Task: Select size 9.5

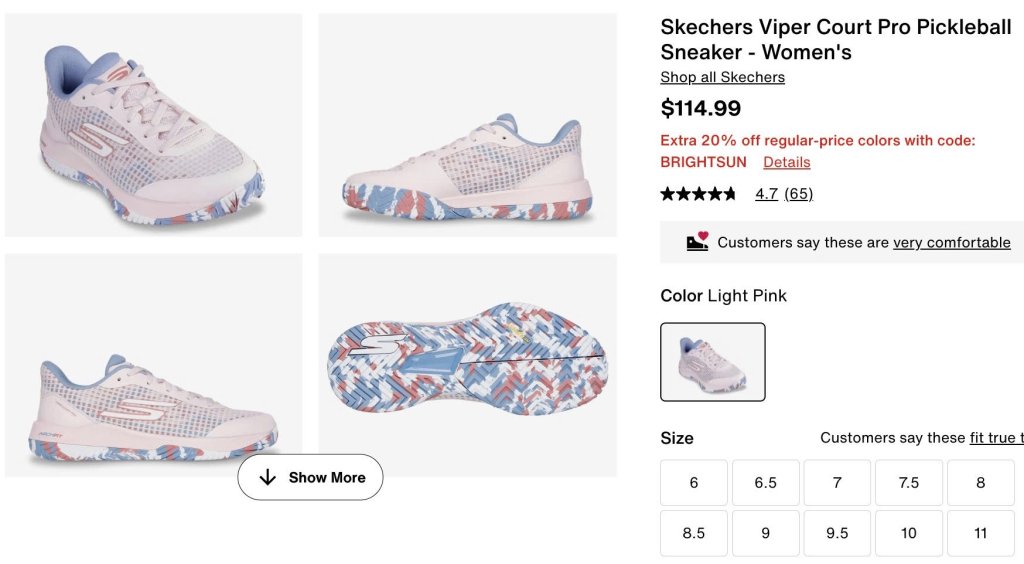Action: point(837,534)
